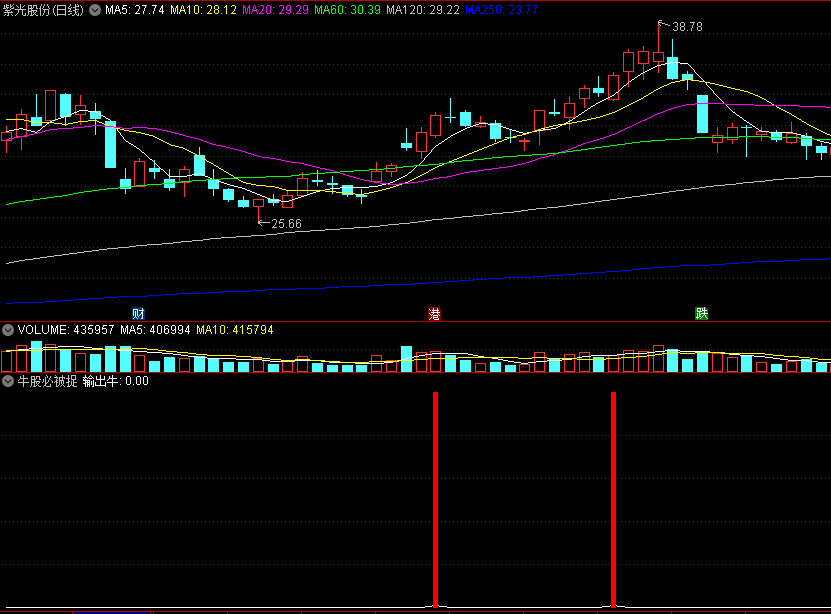Click the MA250: 23.77 legend label

coord(501,10)
